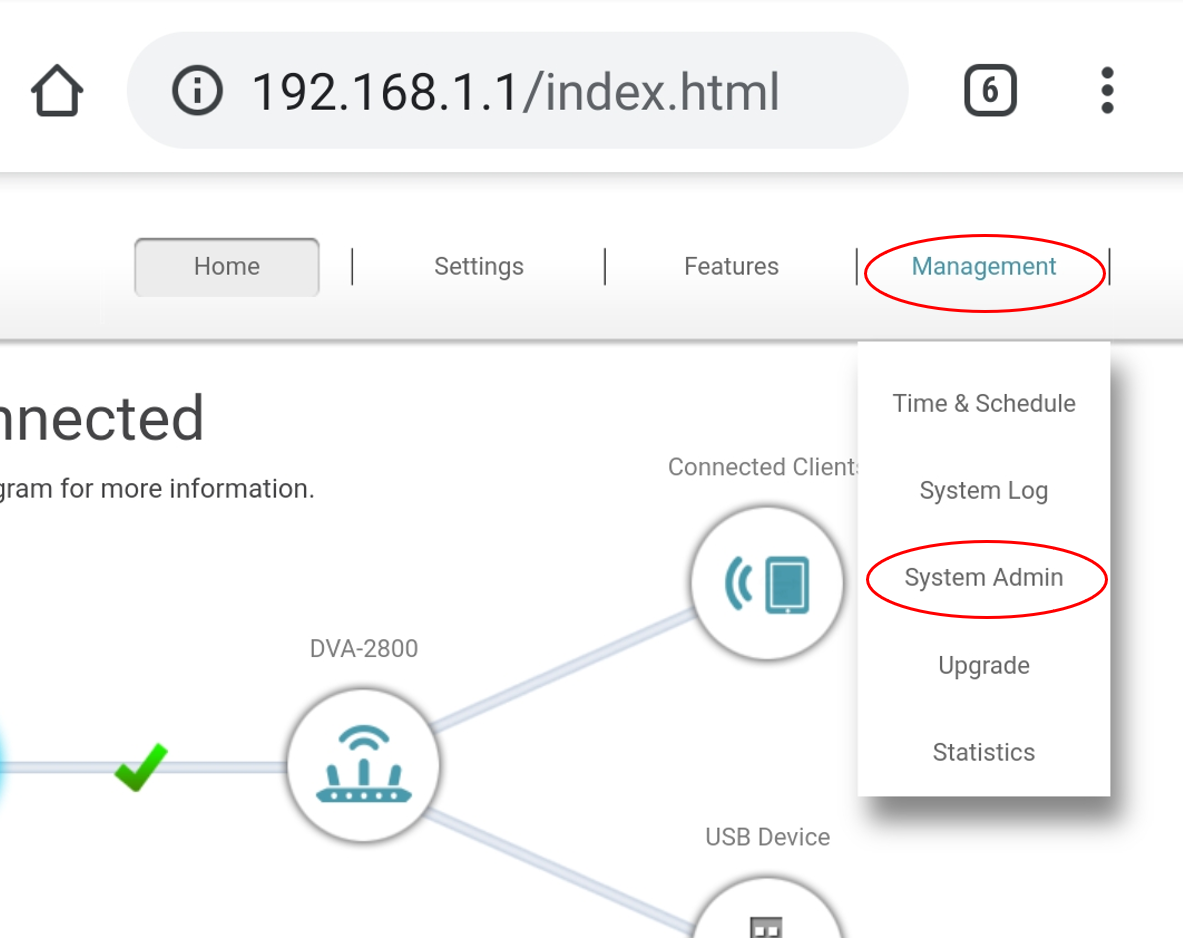Open the tab switcher showing 6 tabs
1183x938 pixels.
pos(990,91)
